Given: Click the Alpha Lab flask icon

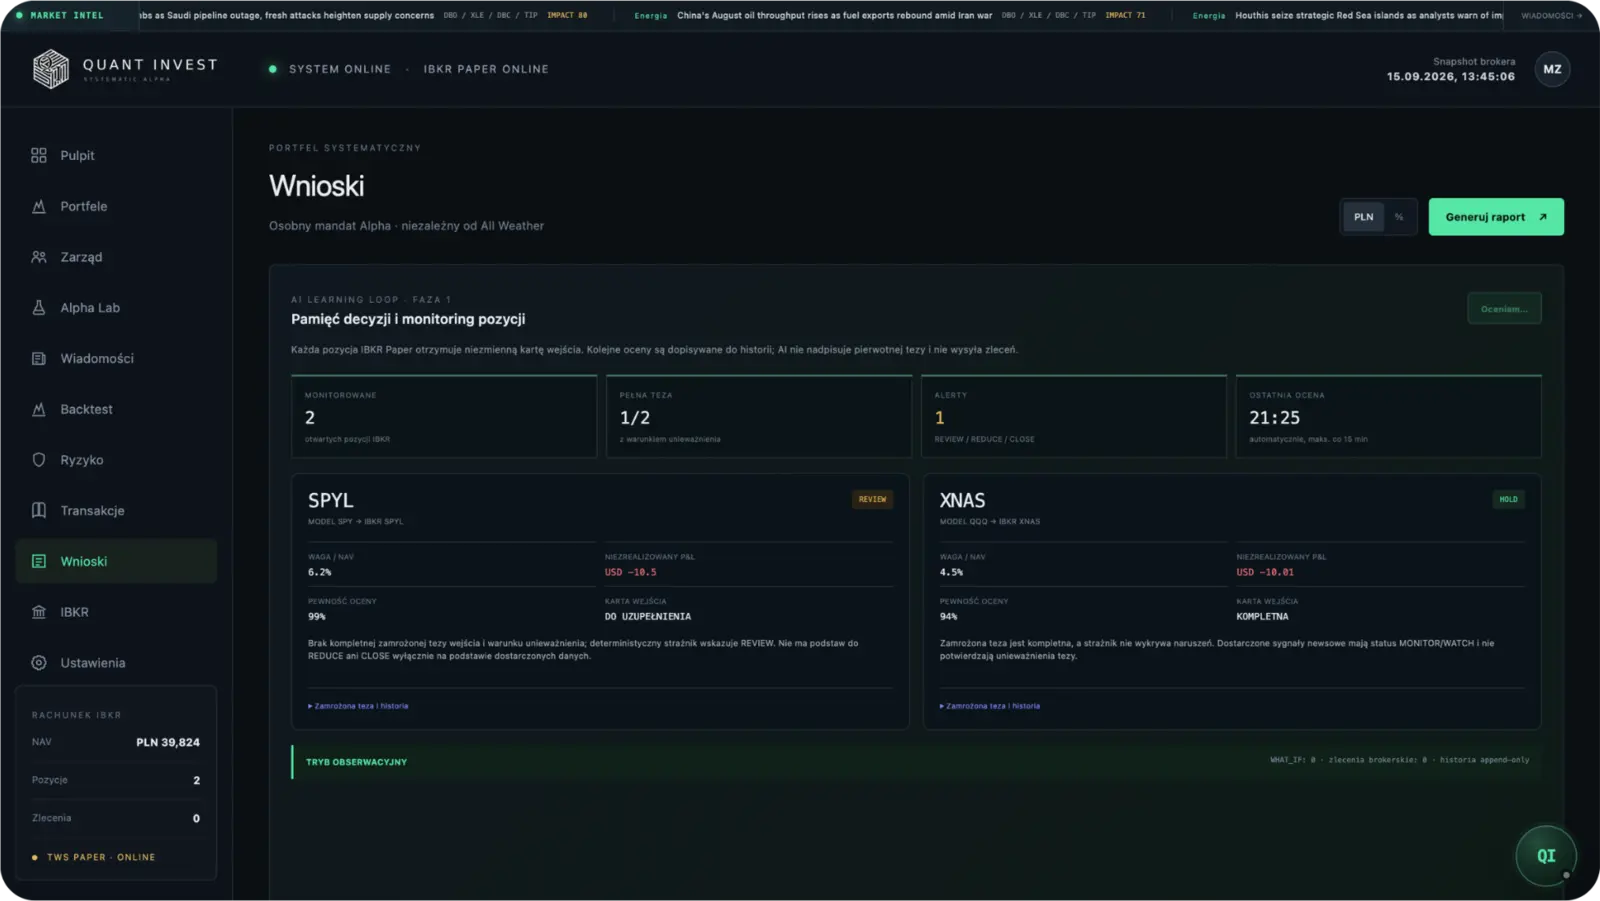Looking at the screenshot, I should [39, 308].
